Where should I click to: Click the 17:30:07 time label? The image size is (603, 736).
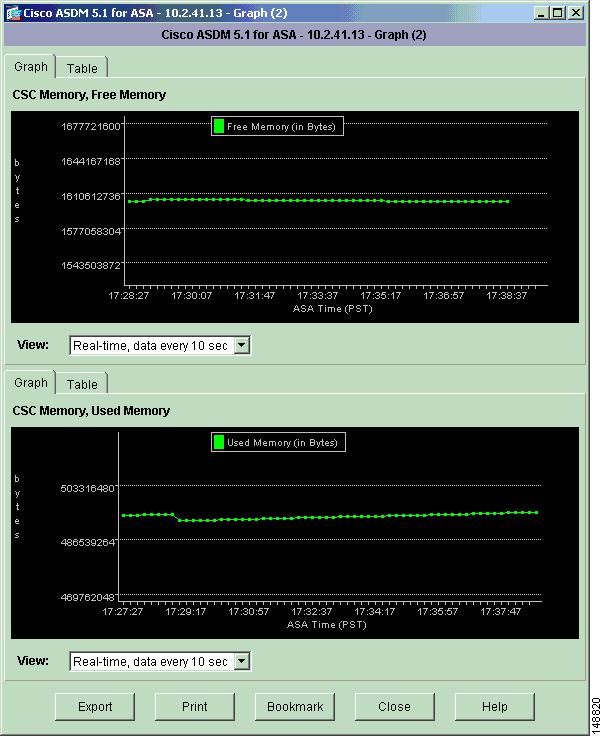pos(191,296)
